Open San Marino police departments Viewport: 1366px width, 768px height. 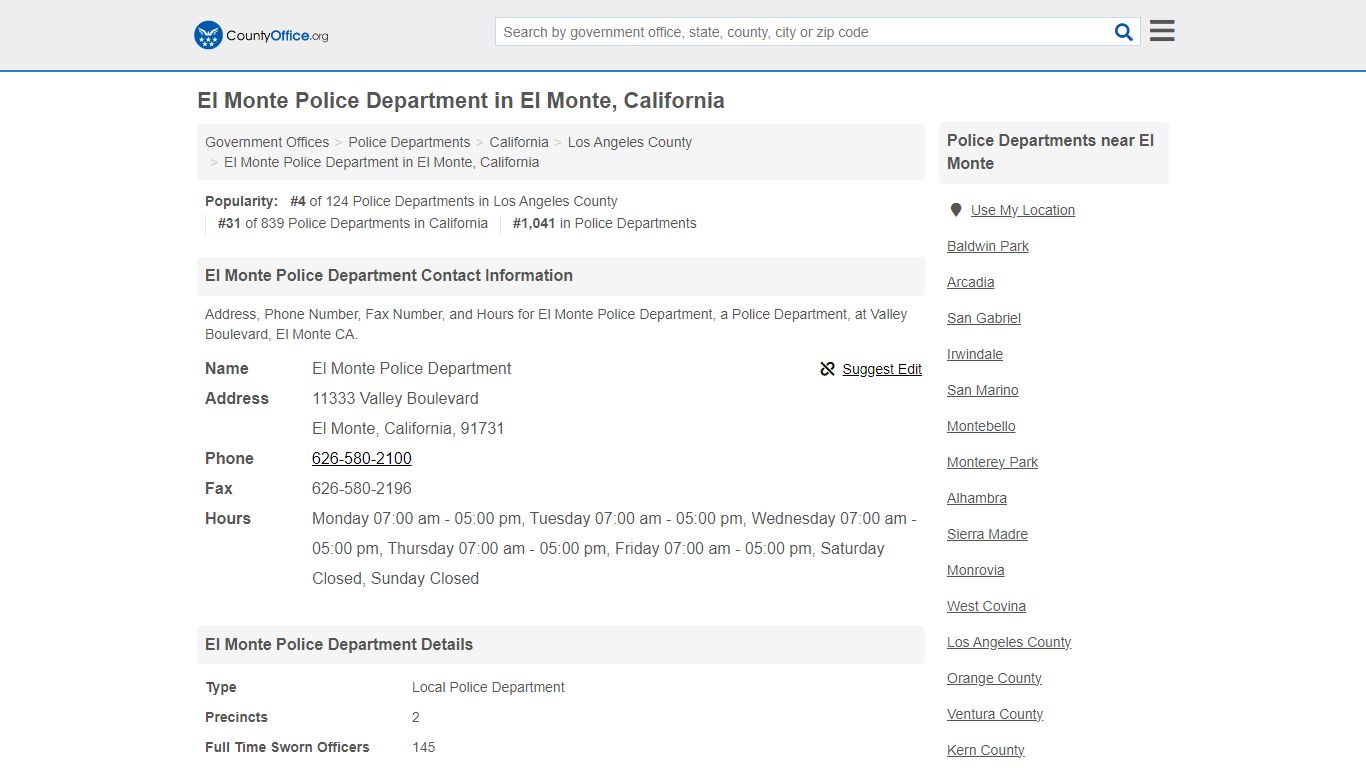pyautogui.click(x=983, y=390)
